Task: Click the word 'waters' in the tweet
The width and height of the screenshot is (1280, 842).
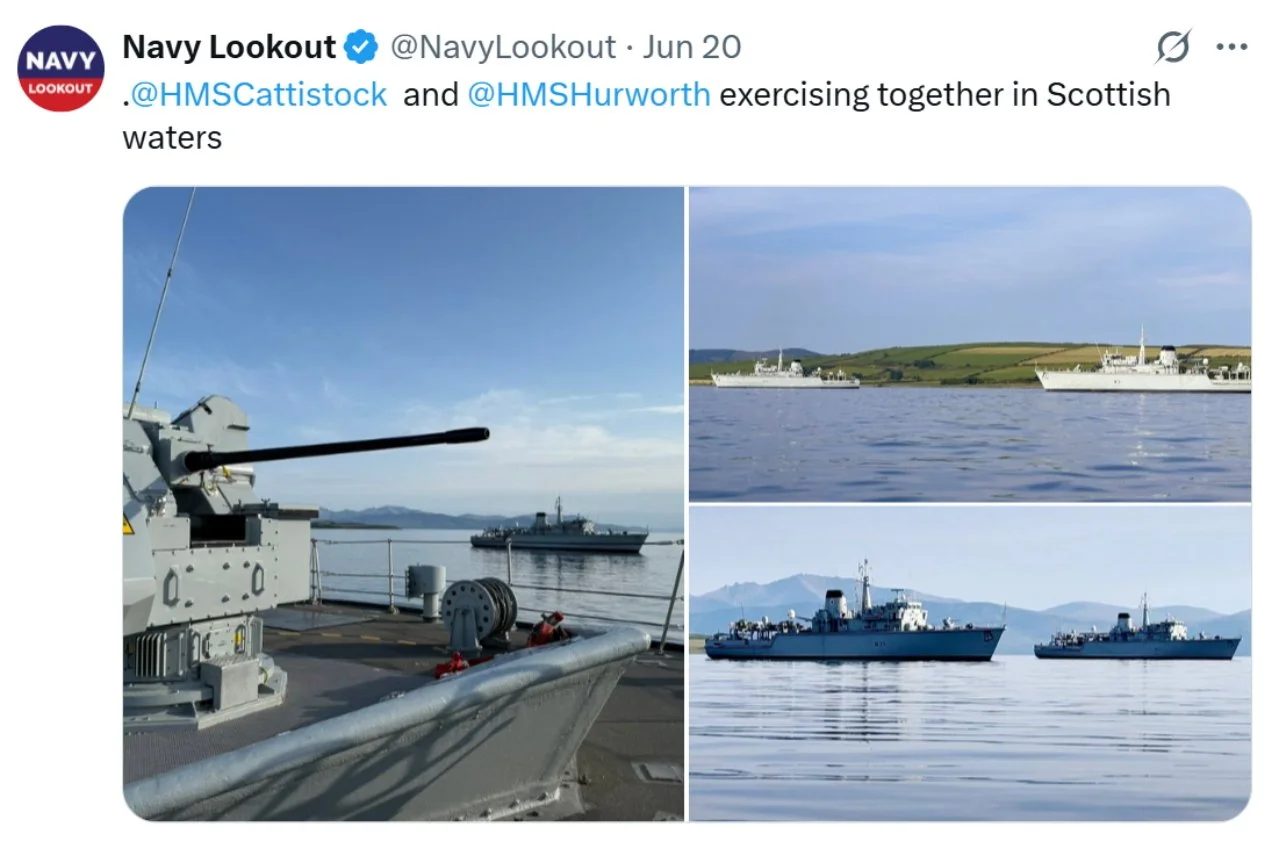Action: pyautogui.click(x=172, y=137)
